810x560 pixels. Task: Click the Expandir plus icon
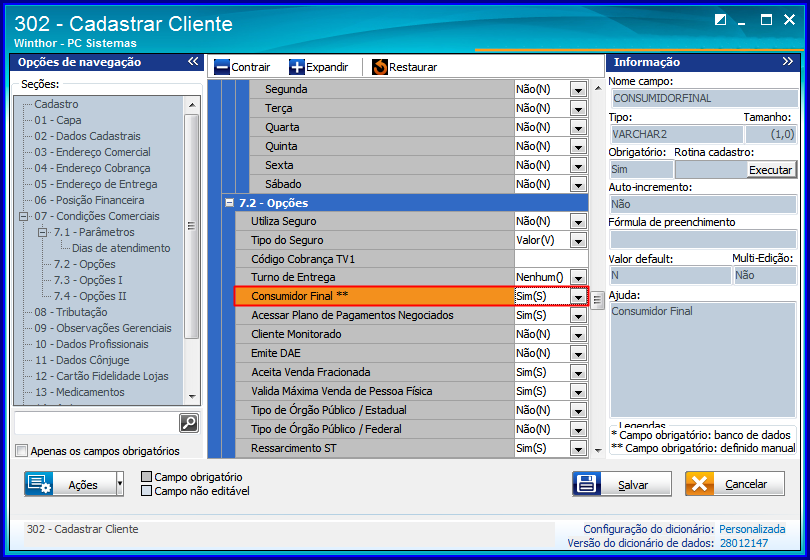[x=297, y=67]
